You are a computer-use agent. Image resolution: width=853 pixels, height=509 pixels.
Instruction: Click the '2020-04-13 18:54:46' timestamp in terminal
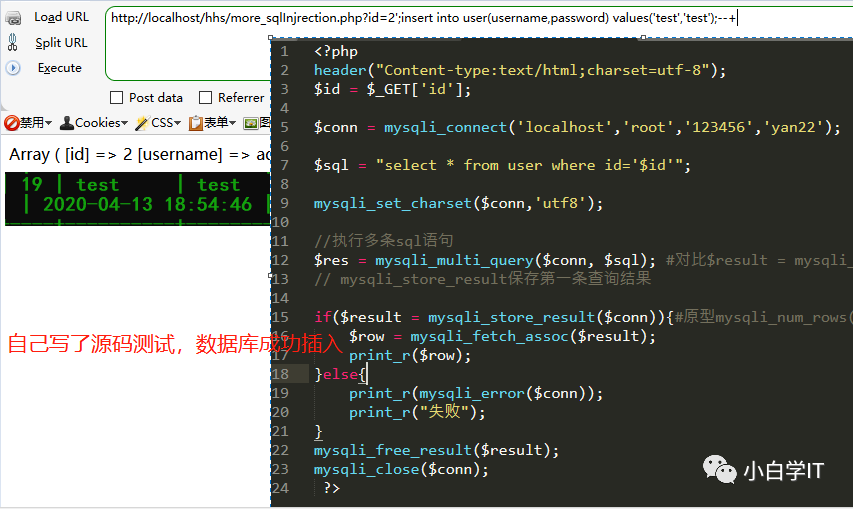click(147, 204)
